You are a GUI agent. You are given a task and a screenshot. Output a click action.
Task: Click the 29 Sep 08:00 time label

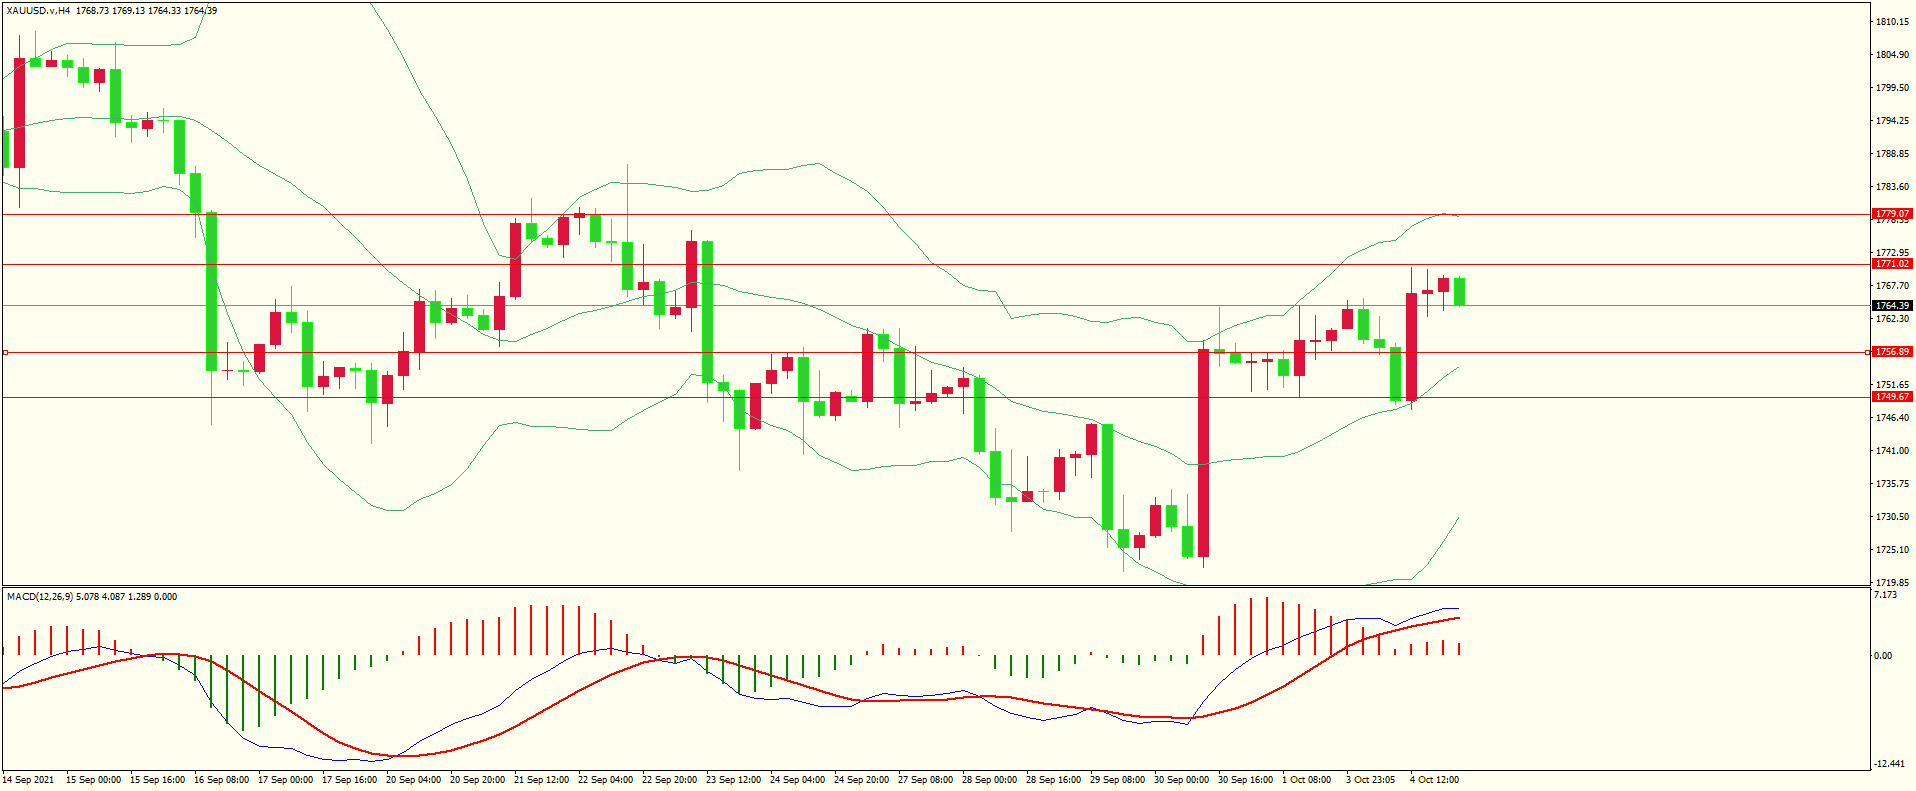coord(1117,780)
